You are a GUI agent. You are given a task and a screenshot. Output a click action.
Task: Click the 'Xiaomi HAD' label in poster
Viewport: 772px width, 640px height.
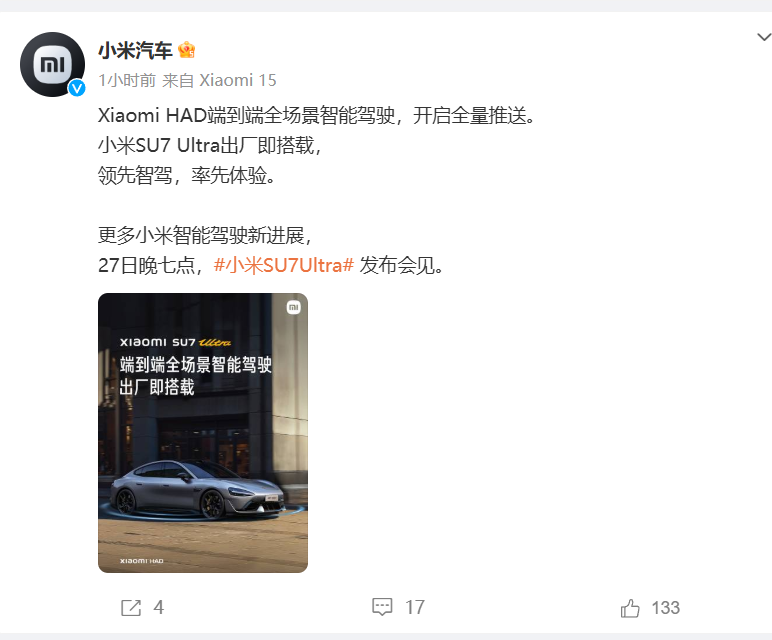pyautogui.click(x=142, y=561)
